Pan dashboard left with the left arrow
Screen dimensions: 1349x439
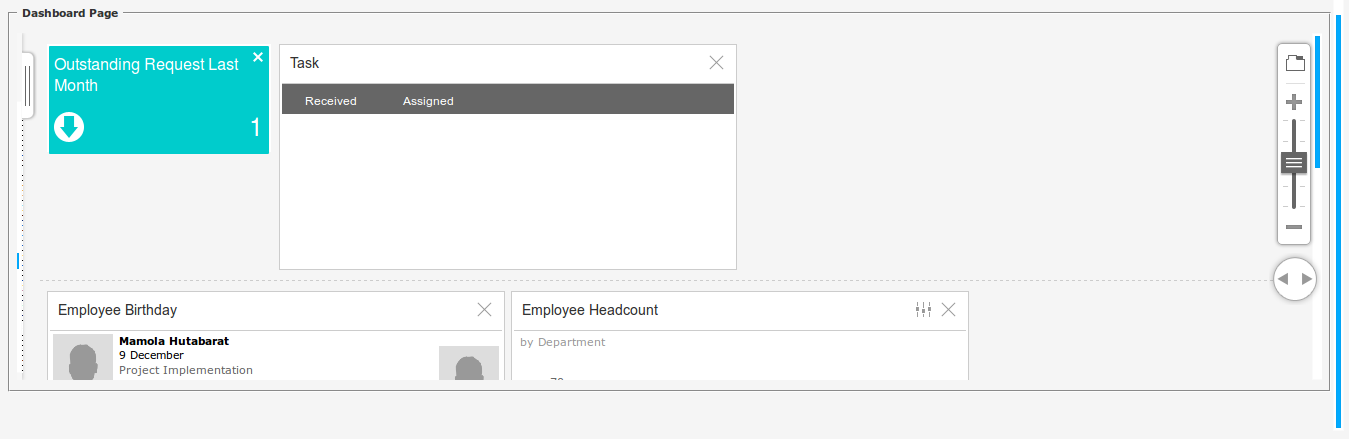tap(1283, 279)
